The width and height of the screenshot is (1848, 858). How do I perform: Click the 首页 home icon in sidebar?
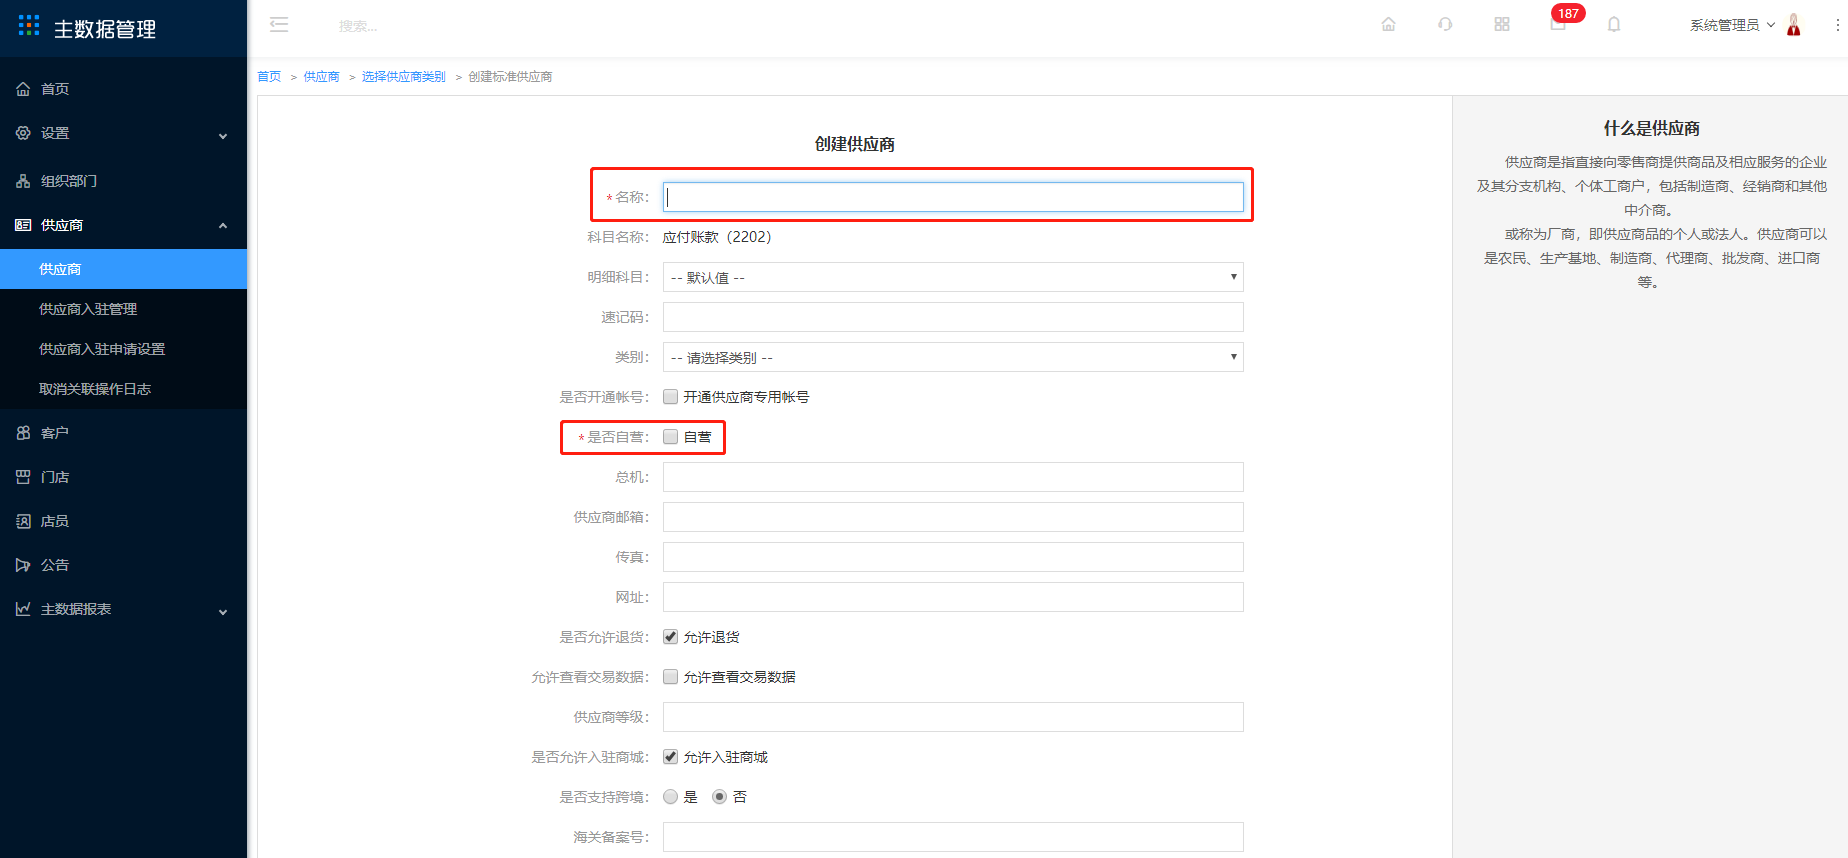(23, 89)
